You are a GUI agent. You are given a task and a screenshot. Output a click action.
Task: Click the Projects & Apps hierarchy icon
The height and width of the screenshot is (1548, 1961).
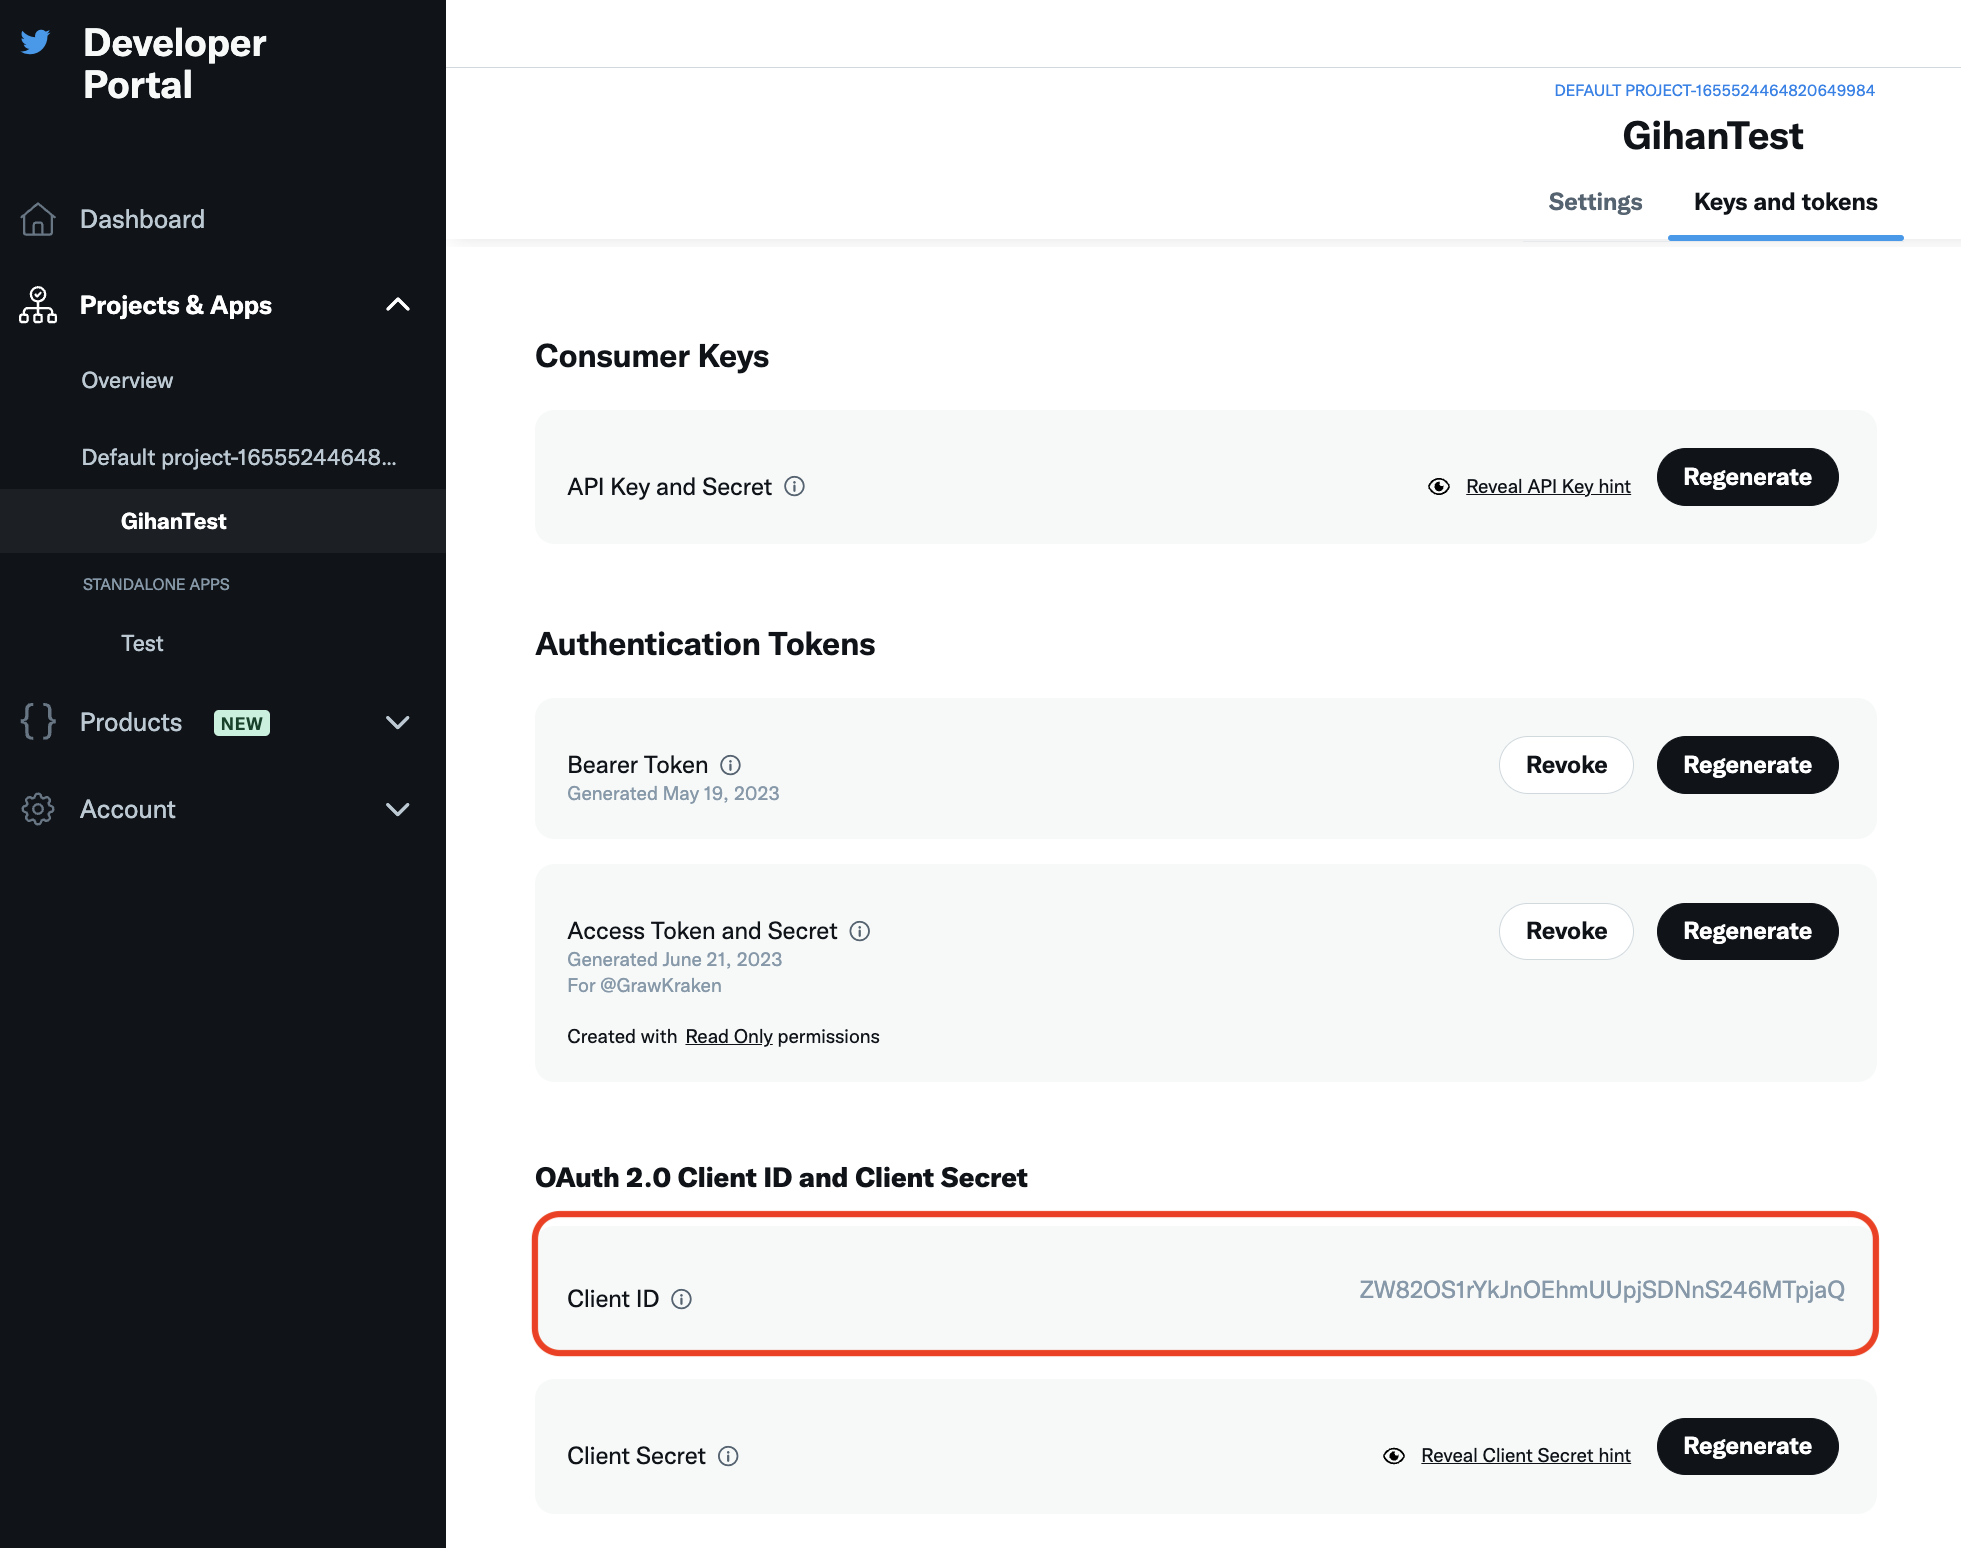[38, 305]
